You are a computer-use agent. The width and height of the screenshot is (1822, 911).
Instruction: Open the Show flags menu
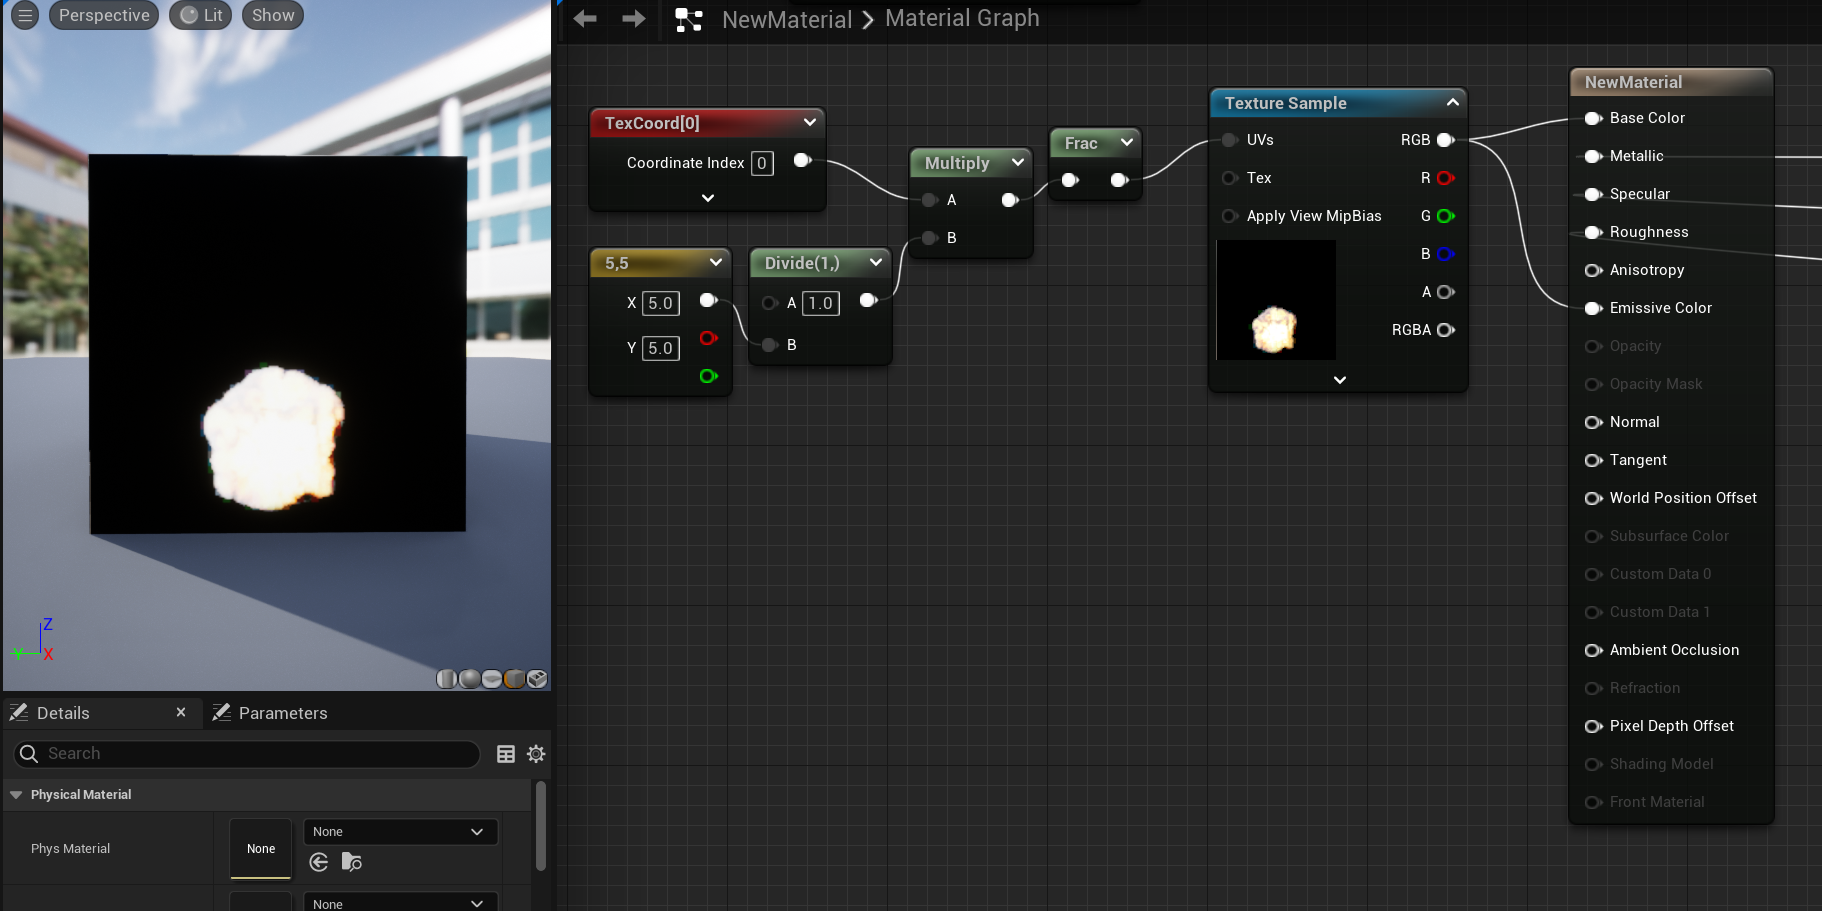point(273,15)
